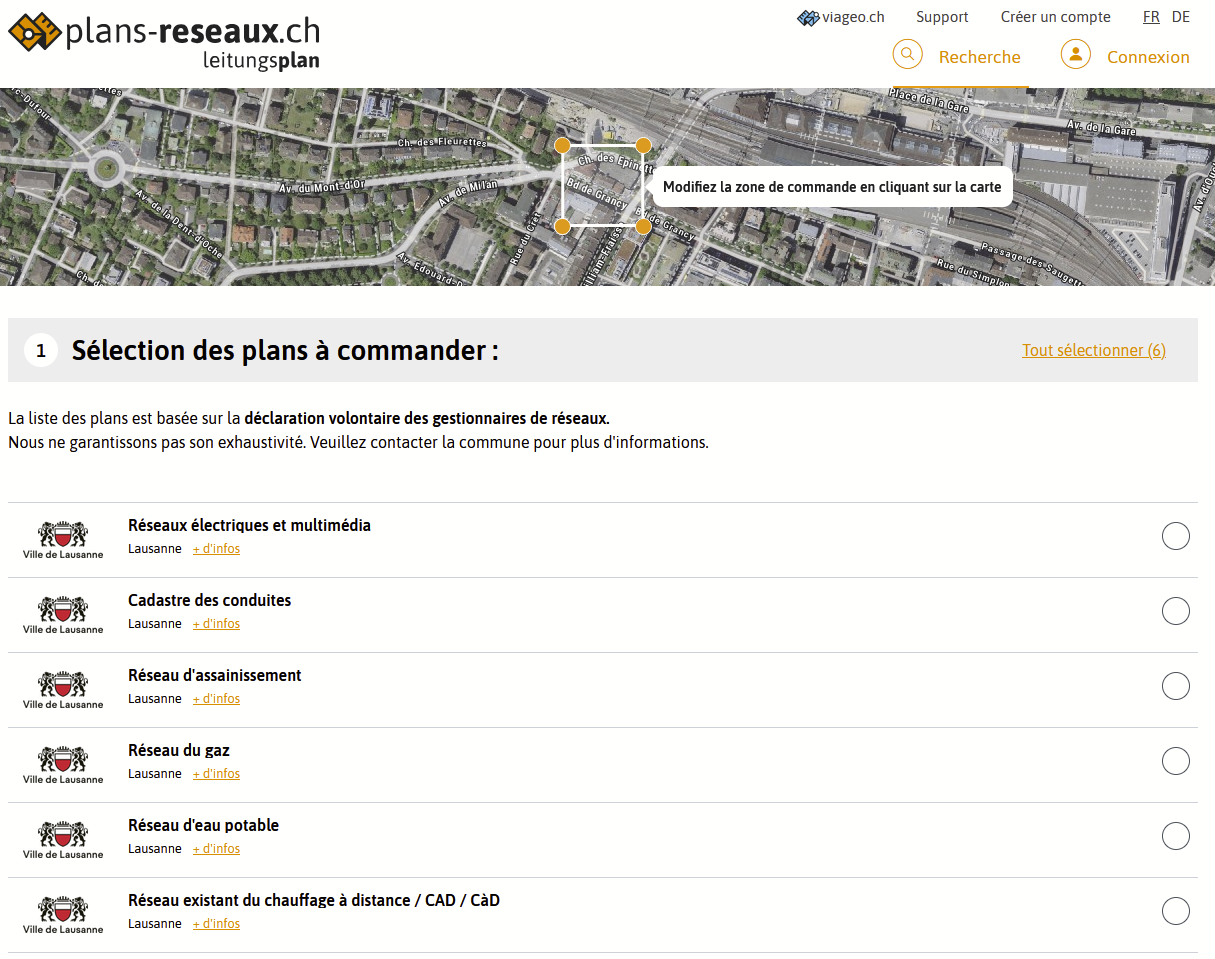Click Ville de Lausanne logo for Réseau du gaz

pos(63,763)
